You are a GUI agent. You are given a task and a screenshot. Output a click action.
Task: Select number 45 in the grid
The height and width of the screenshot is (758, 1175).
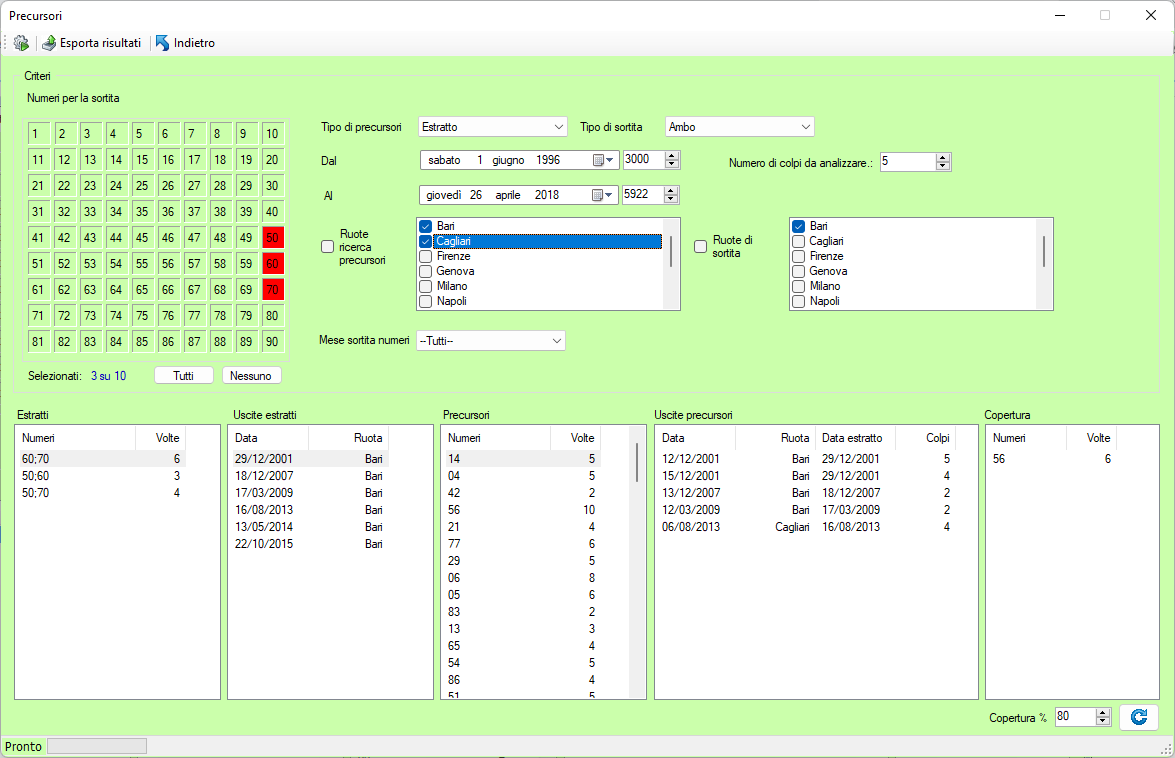pyautogui.click(x=143, y=238)
